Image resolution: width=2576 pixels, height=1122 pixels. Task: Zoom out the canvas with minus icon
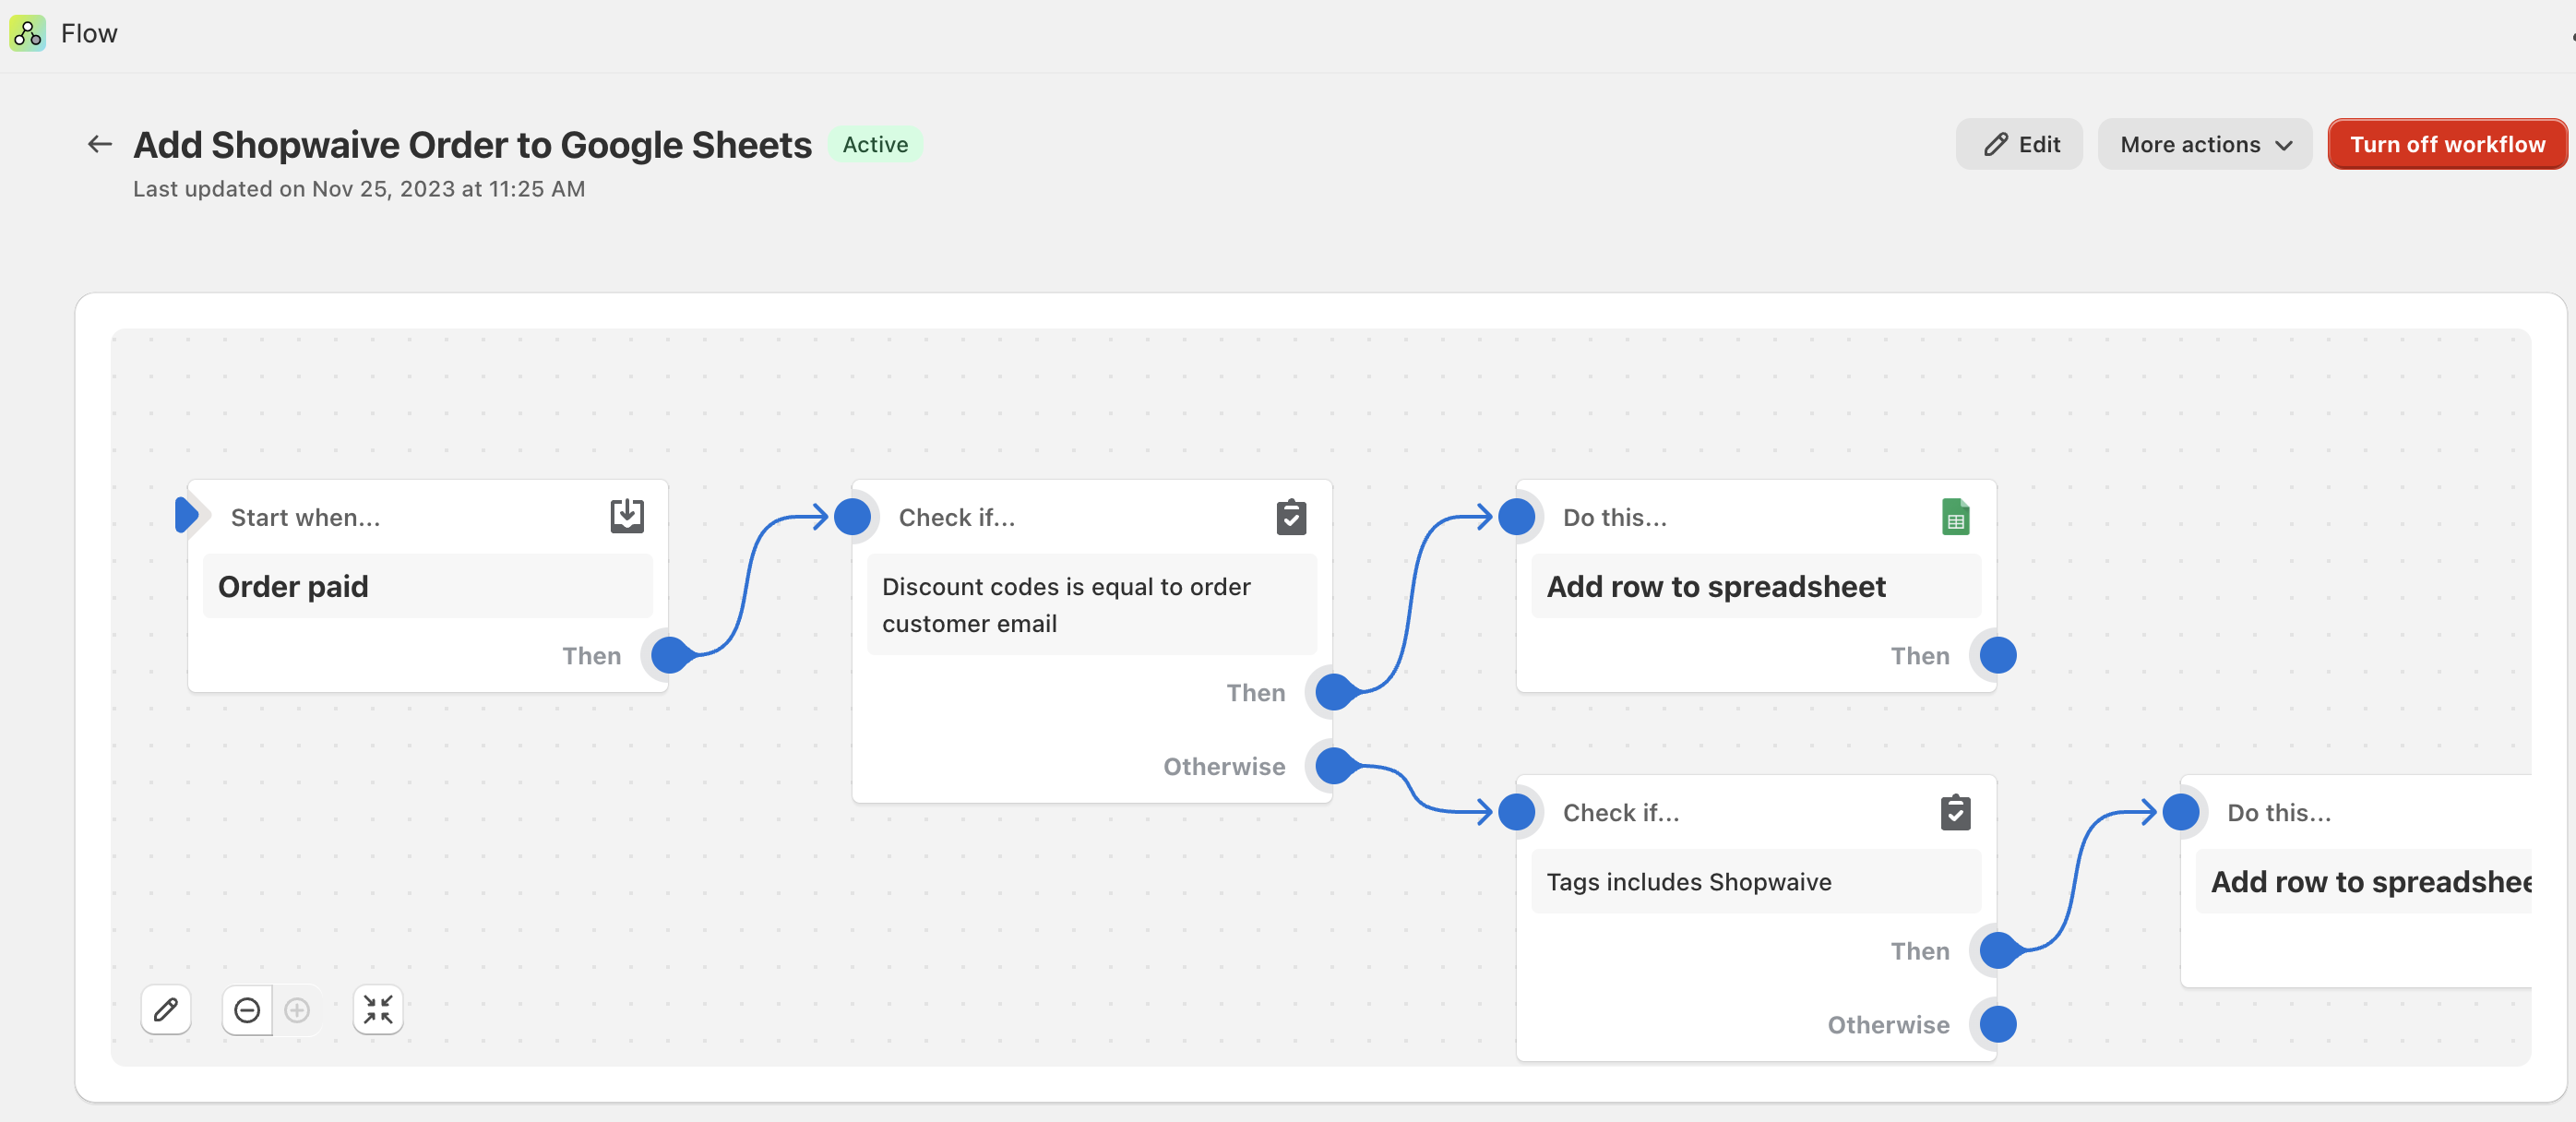point(247,1010)
